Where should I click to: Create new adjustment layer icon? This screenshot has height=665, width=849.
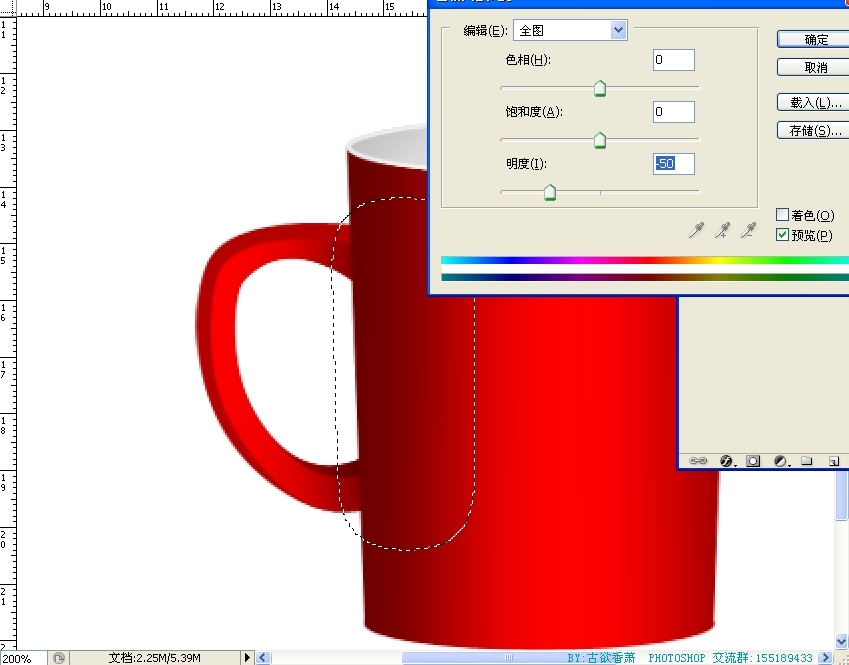[780, 461]
